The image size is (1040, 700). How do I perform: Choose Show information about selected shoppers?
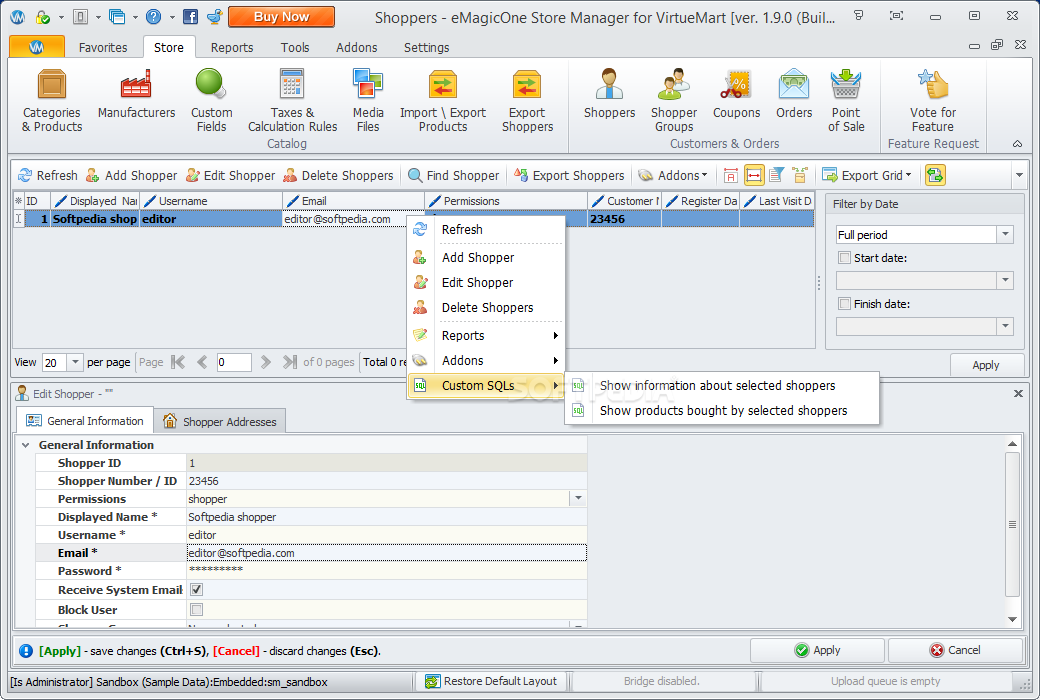722,385
